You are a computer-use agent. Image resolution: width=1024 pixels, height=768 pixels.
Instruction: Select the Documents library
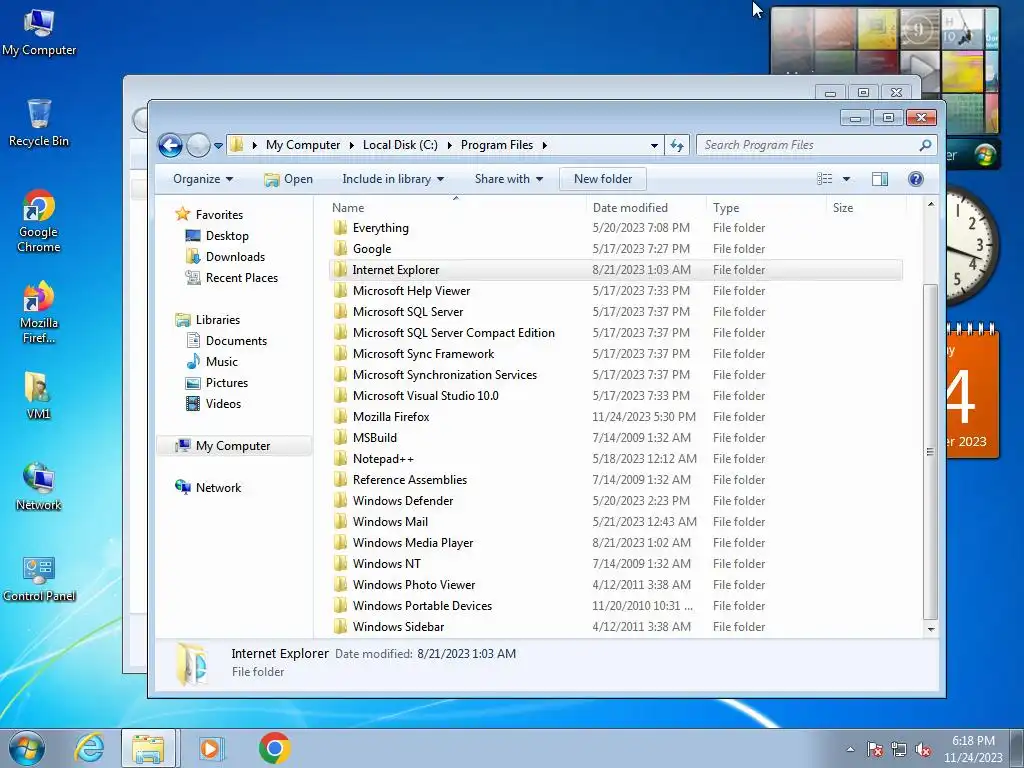pyautogui.click(x=227, y=340)
